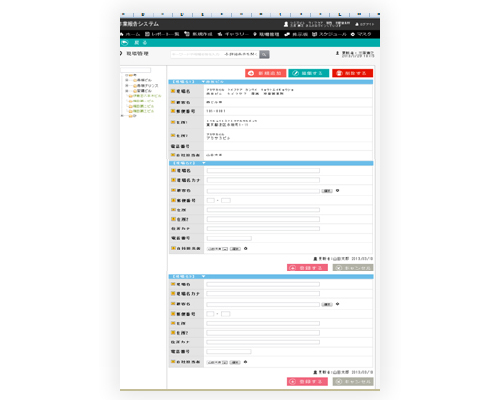Collapse the bottom form section header triangle
The height and width of the screenshot is (400, 500).
coord(203,277)
